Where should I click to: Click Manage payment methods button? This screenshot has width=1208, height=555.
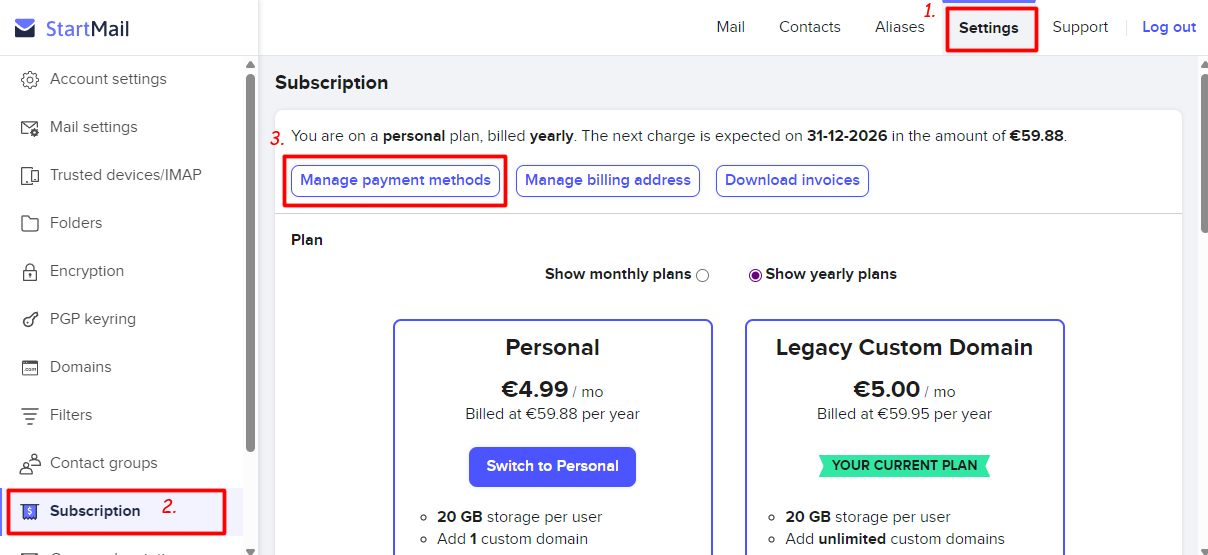point(395,180)
